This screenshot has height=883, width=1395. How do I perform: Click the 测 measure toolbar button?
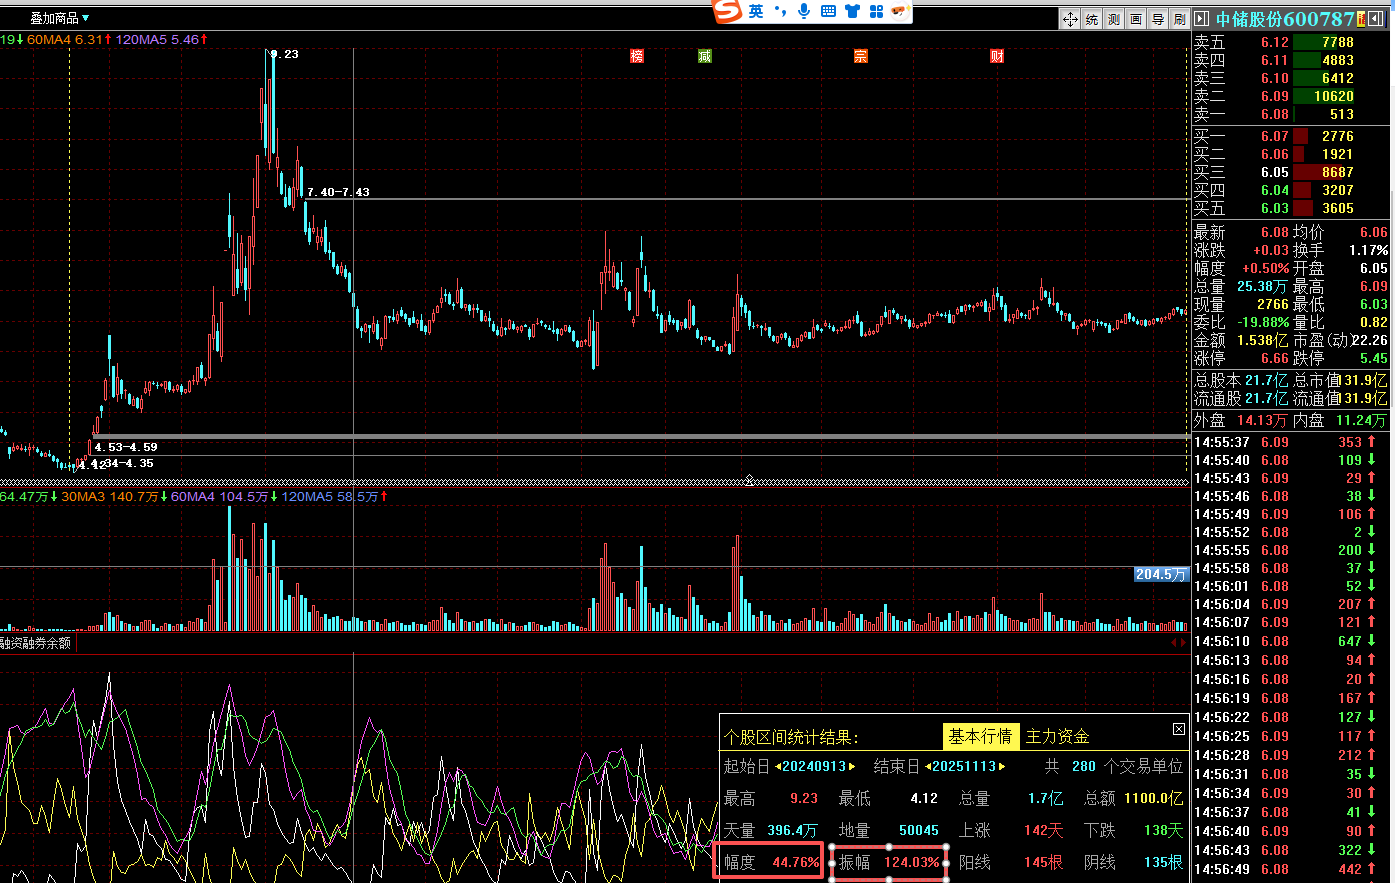tap(1114, 19)
